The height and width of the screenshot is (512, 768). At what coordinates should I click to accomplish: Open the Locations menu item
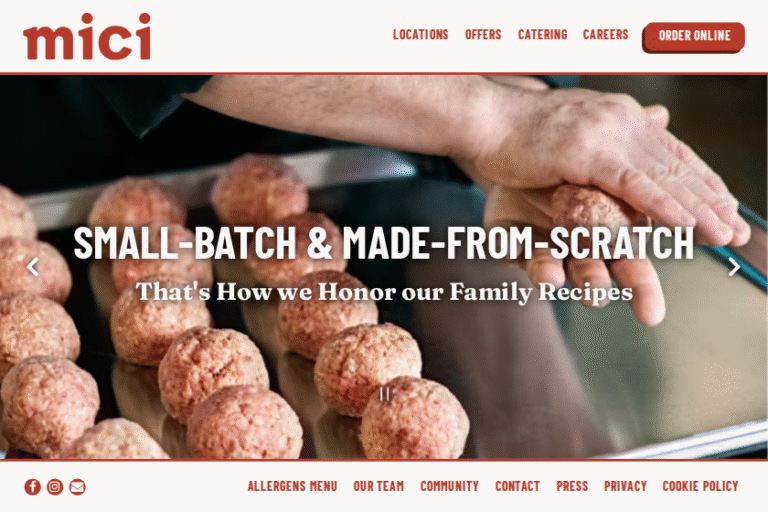point(421,35)
